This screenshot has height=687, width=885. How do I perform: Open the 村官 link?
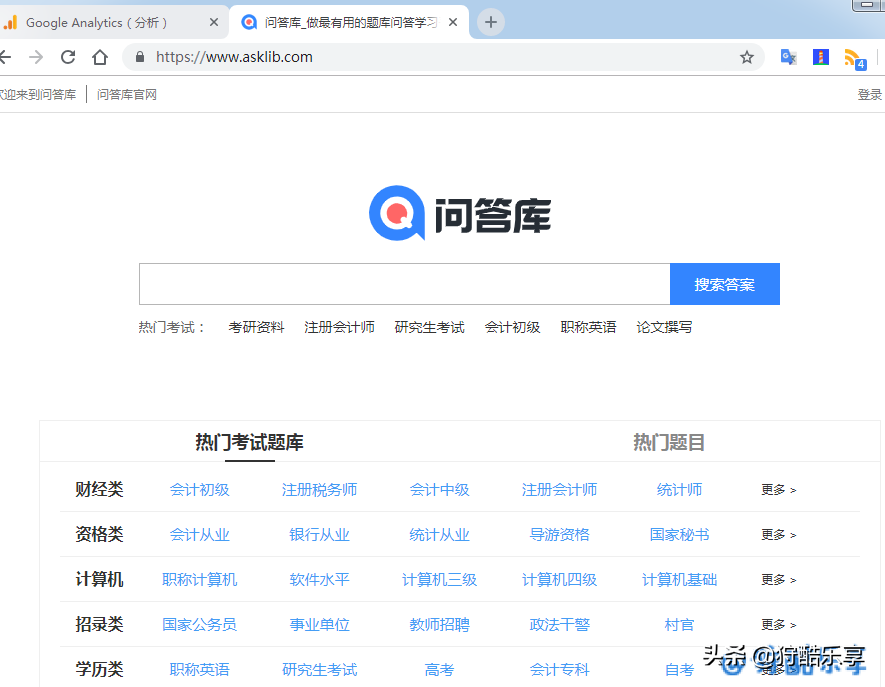[680, 625]
